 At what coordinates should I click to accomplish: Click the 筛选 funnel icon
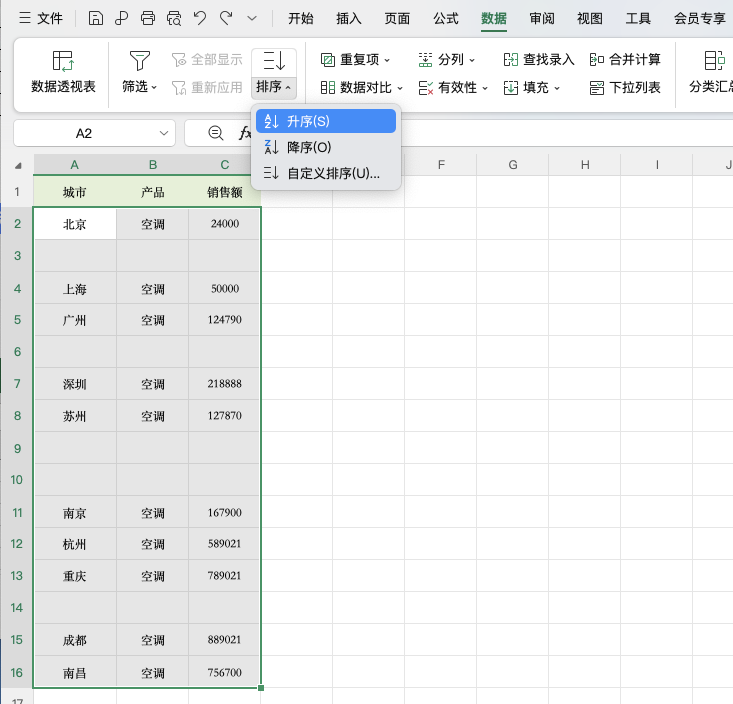pos(139,61)
